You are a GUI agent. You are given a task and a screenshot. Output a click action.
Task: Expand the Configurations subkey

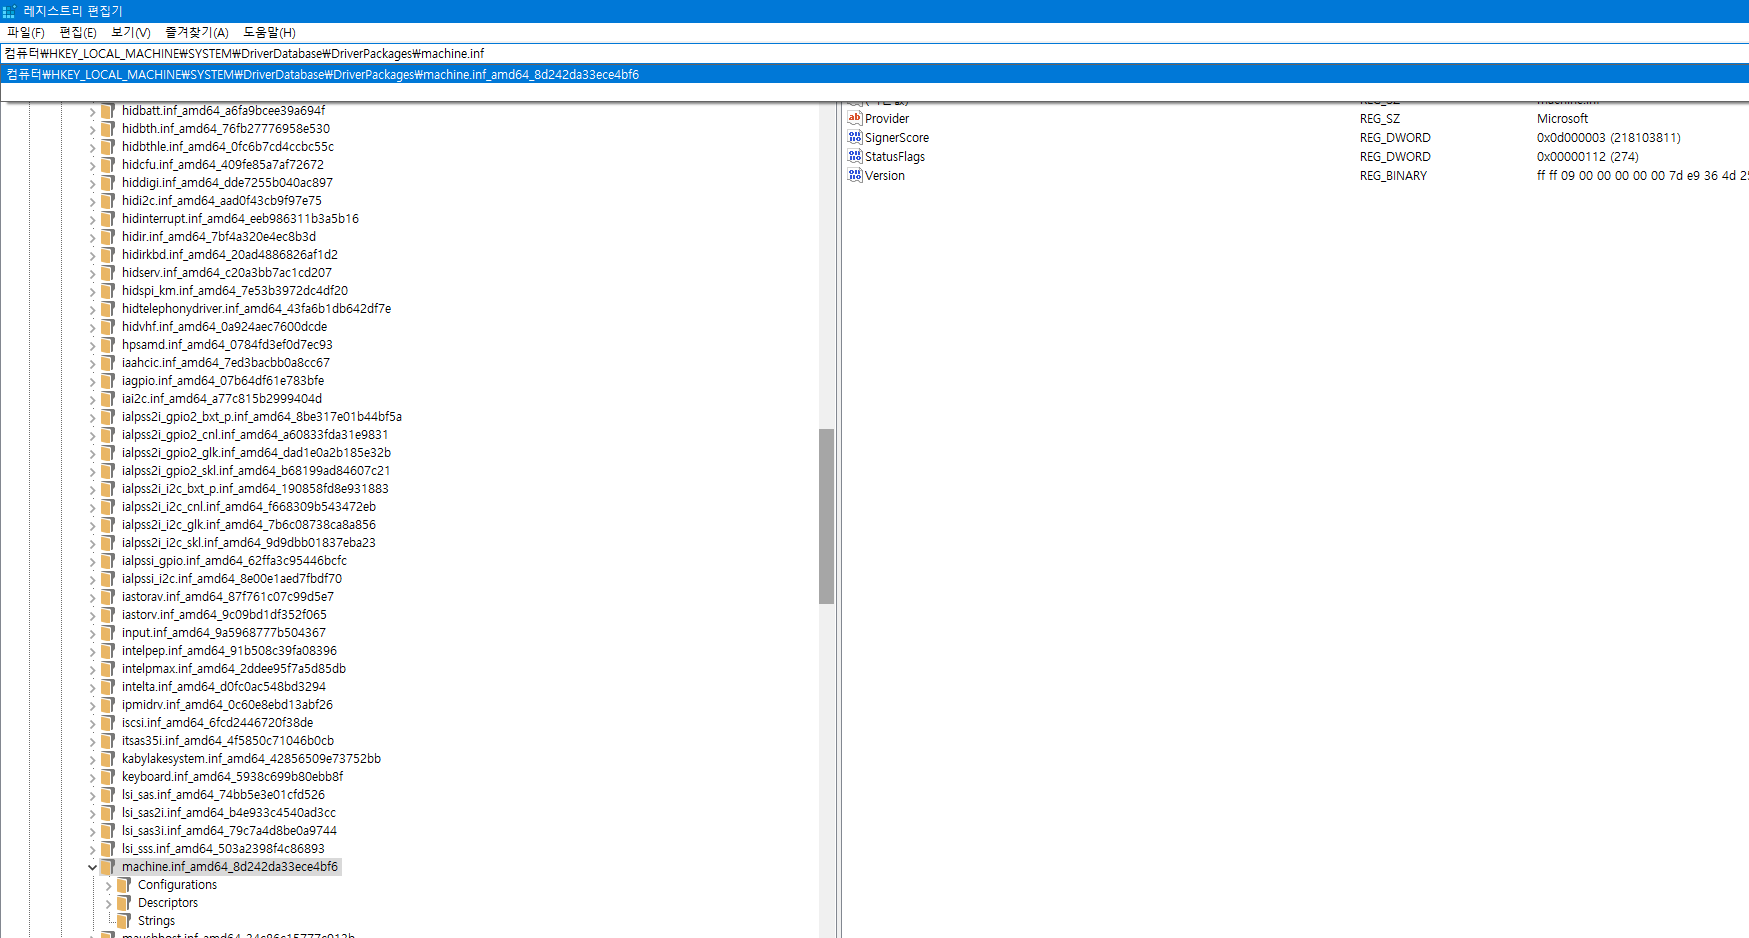(x=108, y=885)
